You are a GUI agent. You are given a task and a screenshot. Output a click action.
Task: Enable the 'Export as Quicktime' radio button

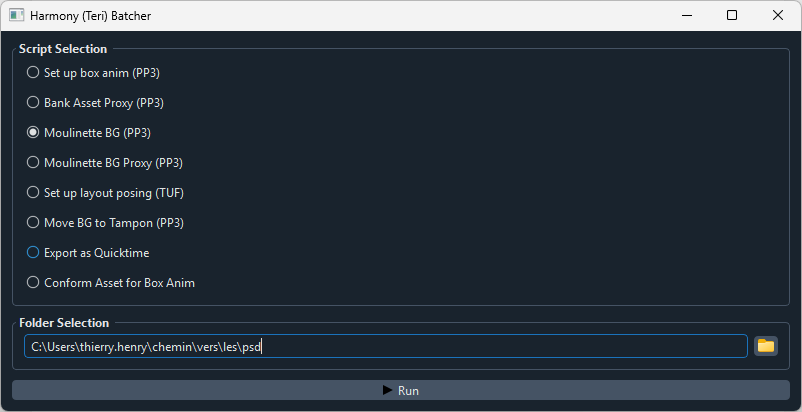pyautogui.click(x=33, y=253)
